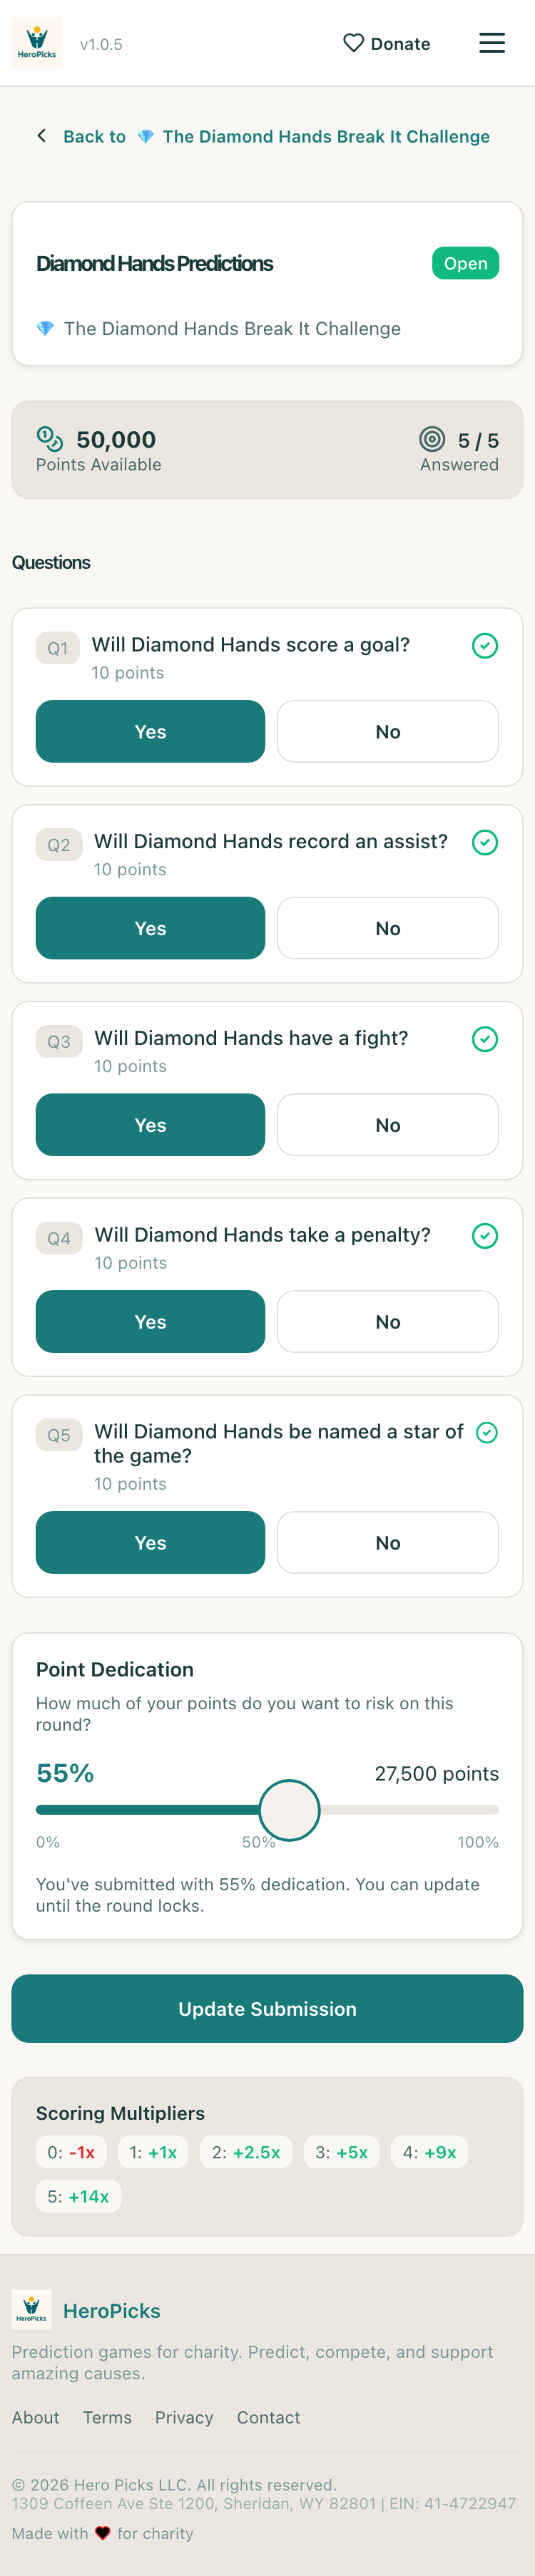Viewport: 535px width, 2576px height.
Task: Click the HeroPicks logo in header
Action: coord(37,43)
